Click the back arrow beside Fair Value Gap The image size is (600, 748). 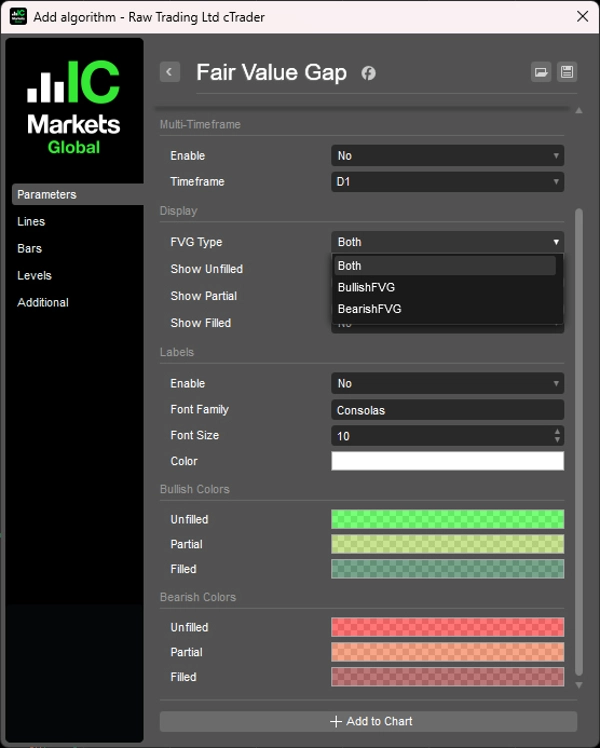pos(170,72)
